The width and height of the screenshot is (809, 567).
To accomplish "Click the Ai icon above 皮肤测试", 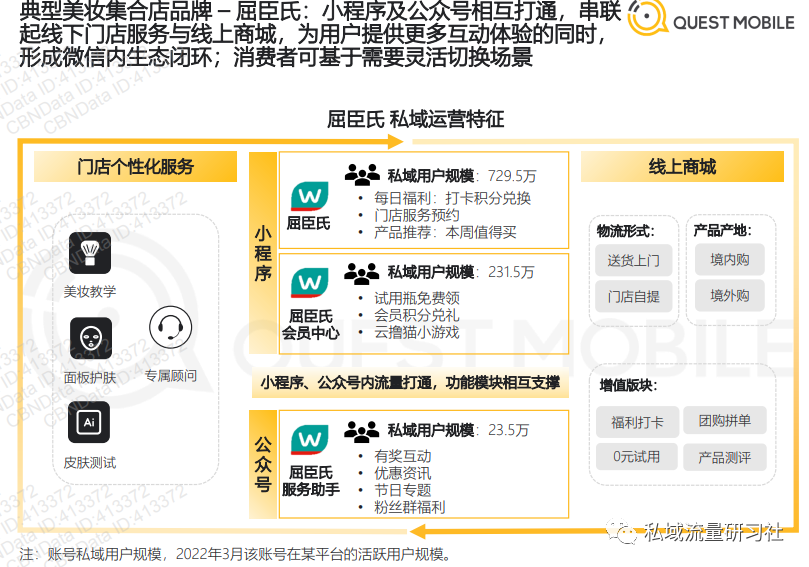I will 89,422.
